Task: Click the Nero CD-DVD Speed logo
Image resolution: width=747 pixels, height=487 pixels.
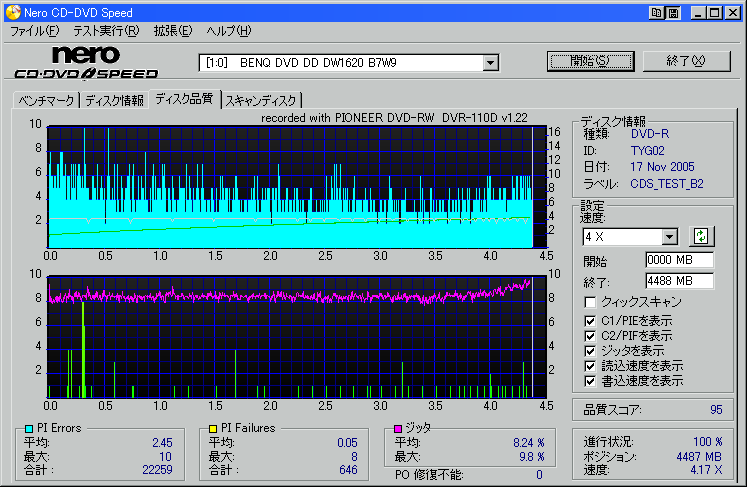Action: tap(86, 62)
